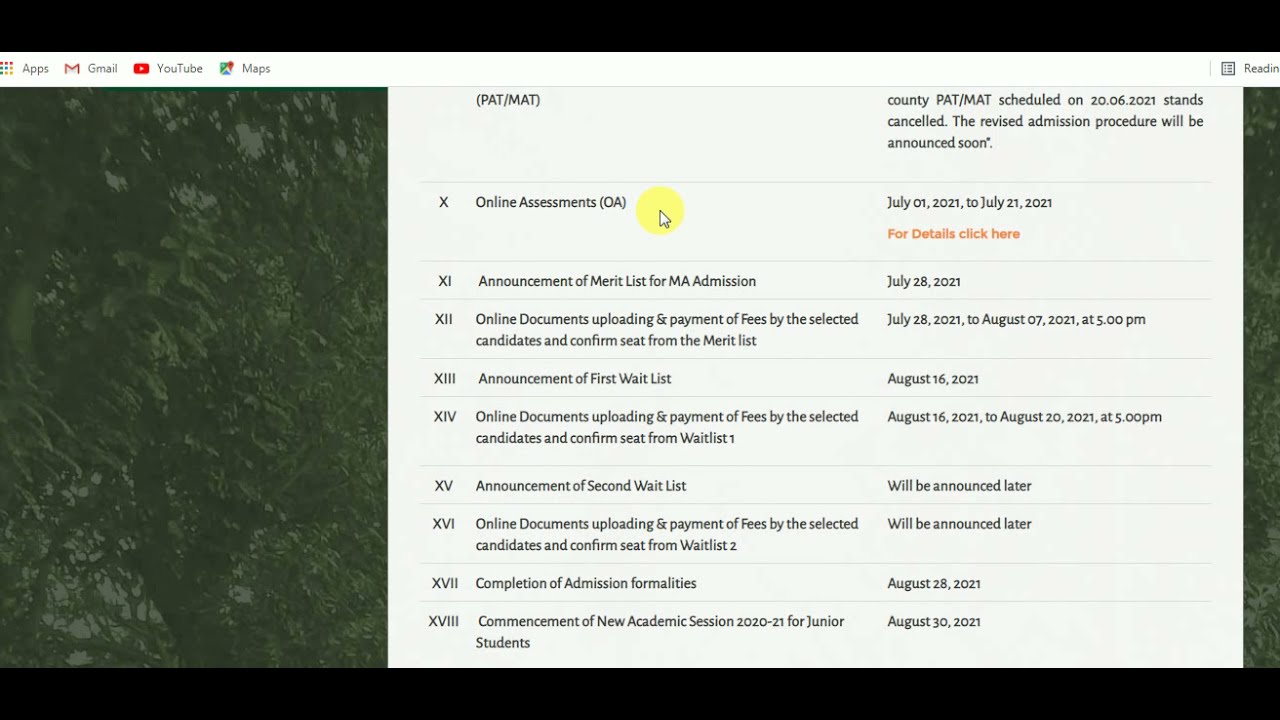
Task: Click 'July 28, 2021, to August 07, 2021' date
Action: click(1016, 319)
